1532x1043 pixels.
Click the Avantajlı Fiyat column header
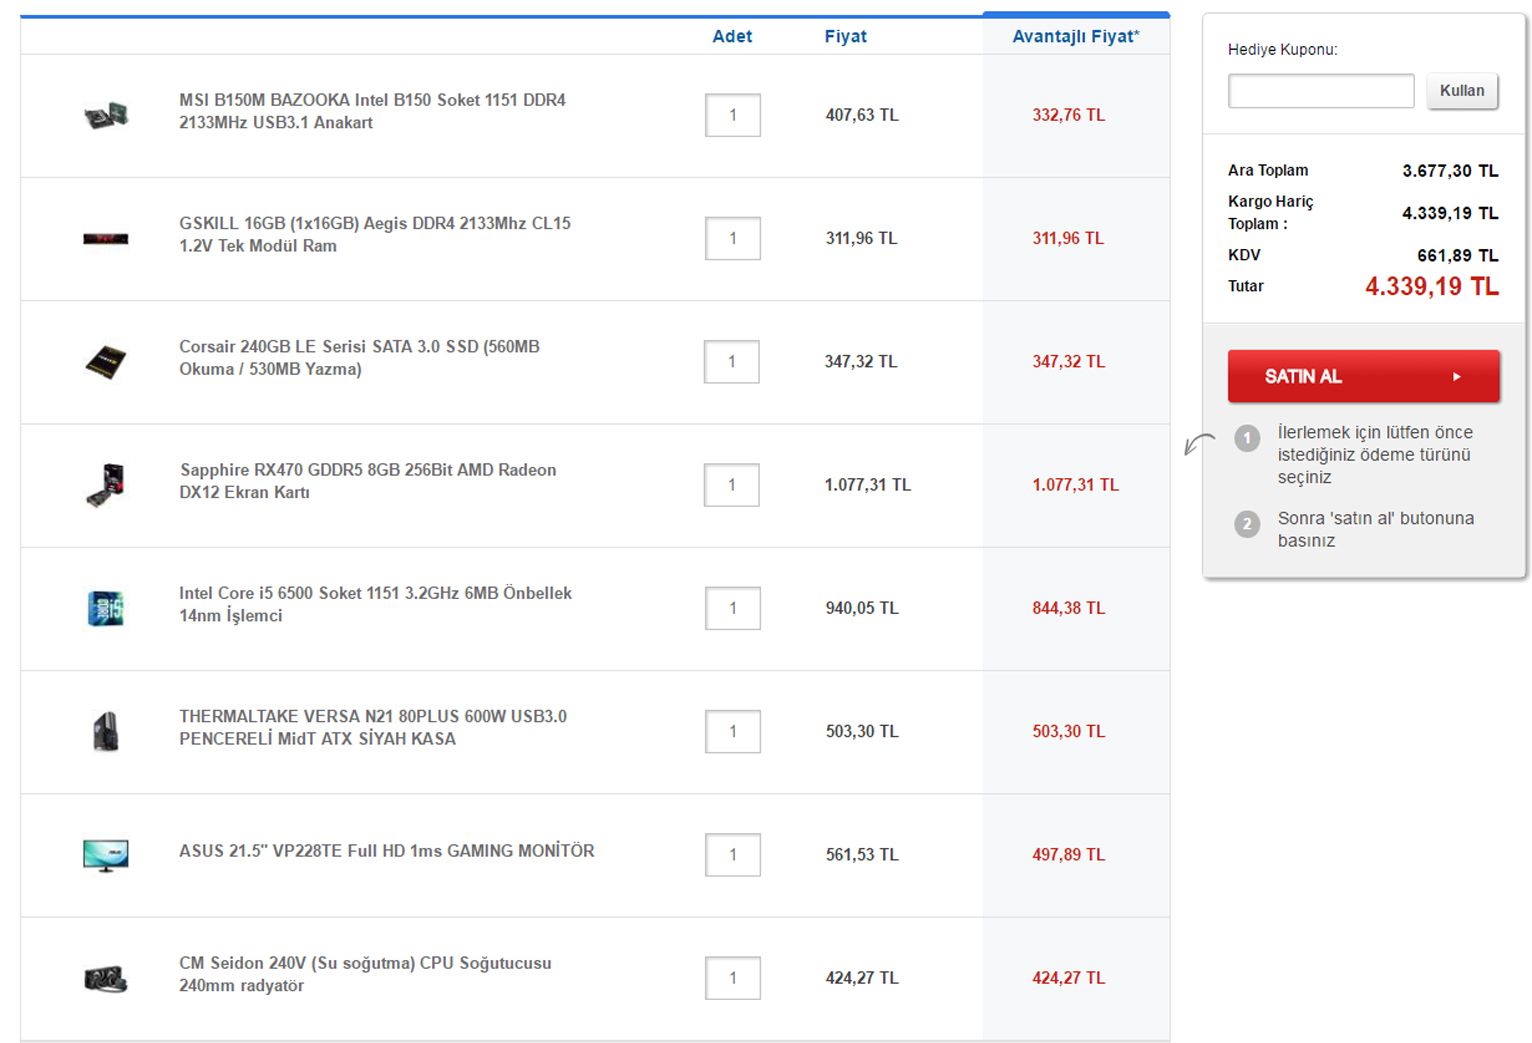pyautogui.click(x=1076, y=36)
